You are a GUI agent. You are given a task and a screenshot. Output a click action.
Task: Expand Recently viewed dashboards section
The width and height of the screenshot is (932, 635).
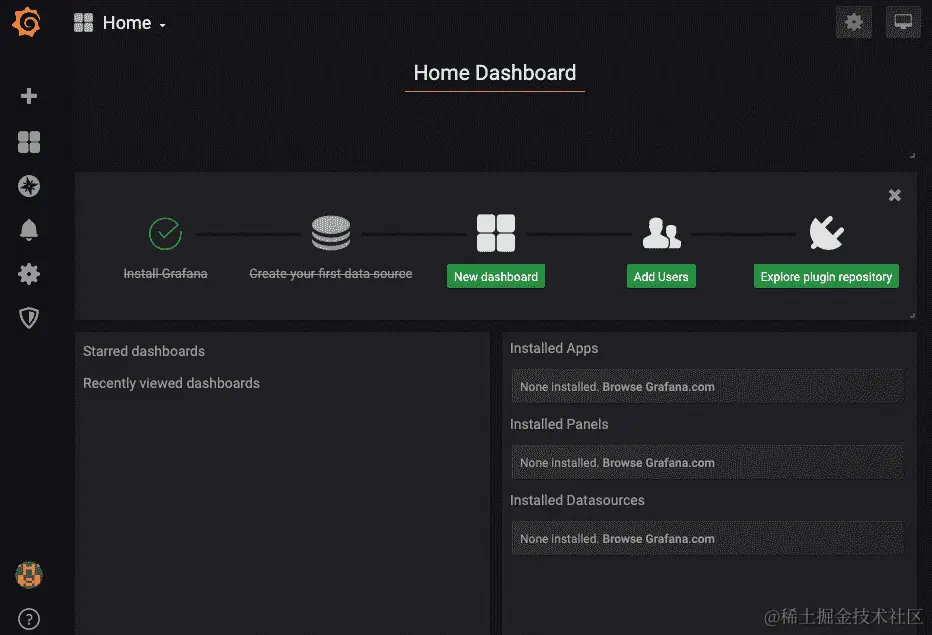(x=171, y=383)
